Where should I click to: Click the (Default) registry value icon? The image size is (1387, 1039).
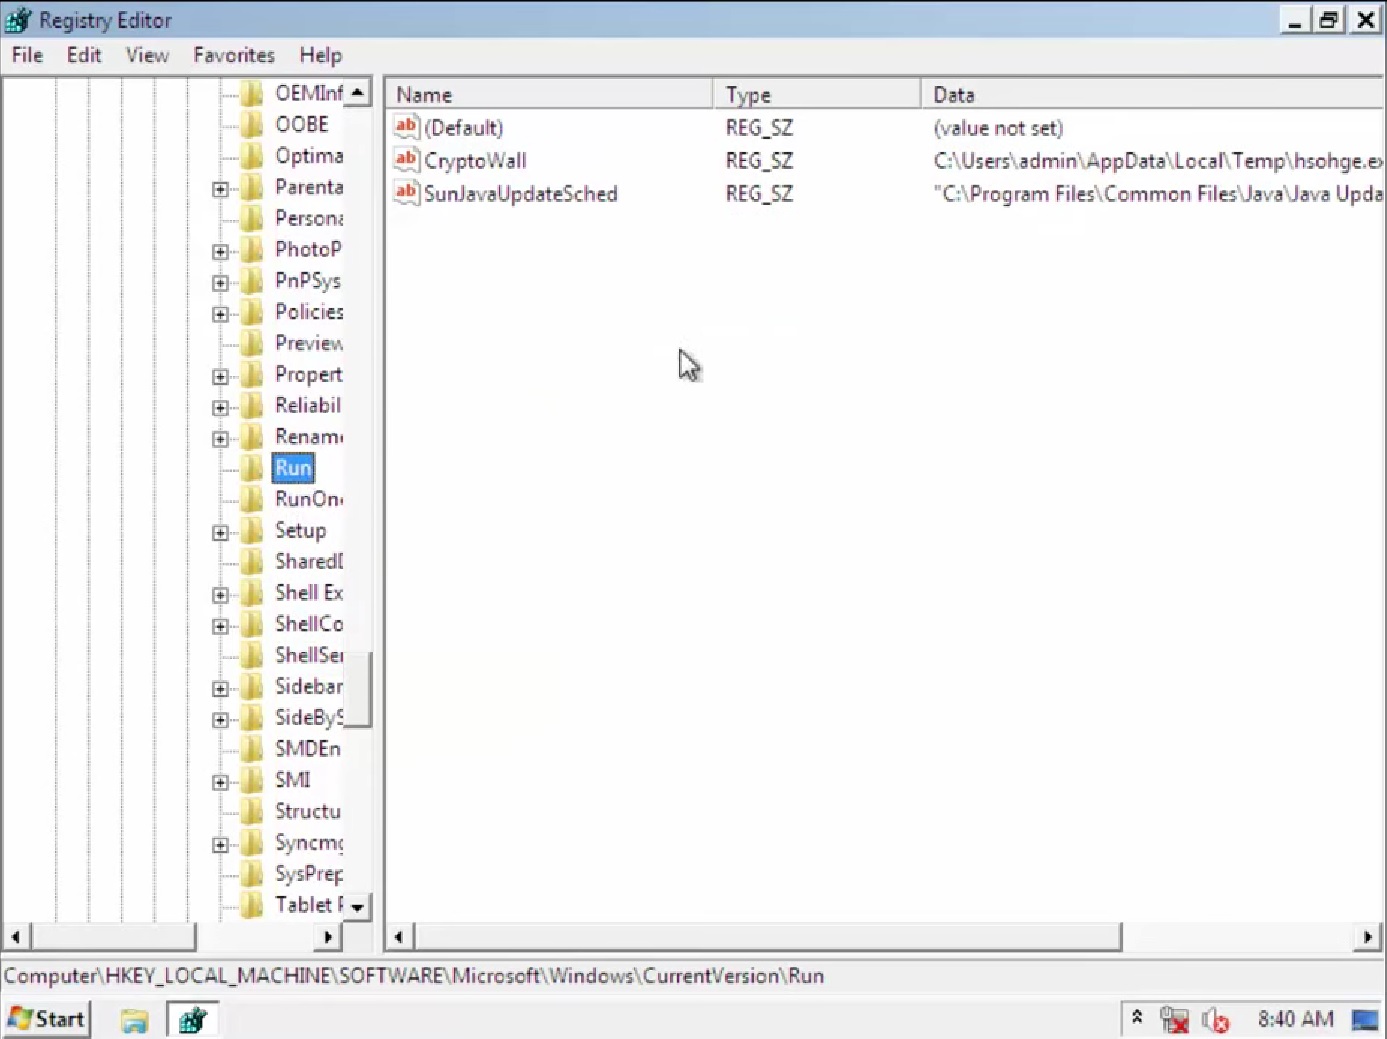(x=406, y=127)
